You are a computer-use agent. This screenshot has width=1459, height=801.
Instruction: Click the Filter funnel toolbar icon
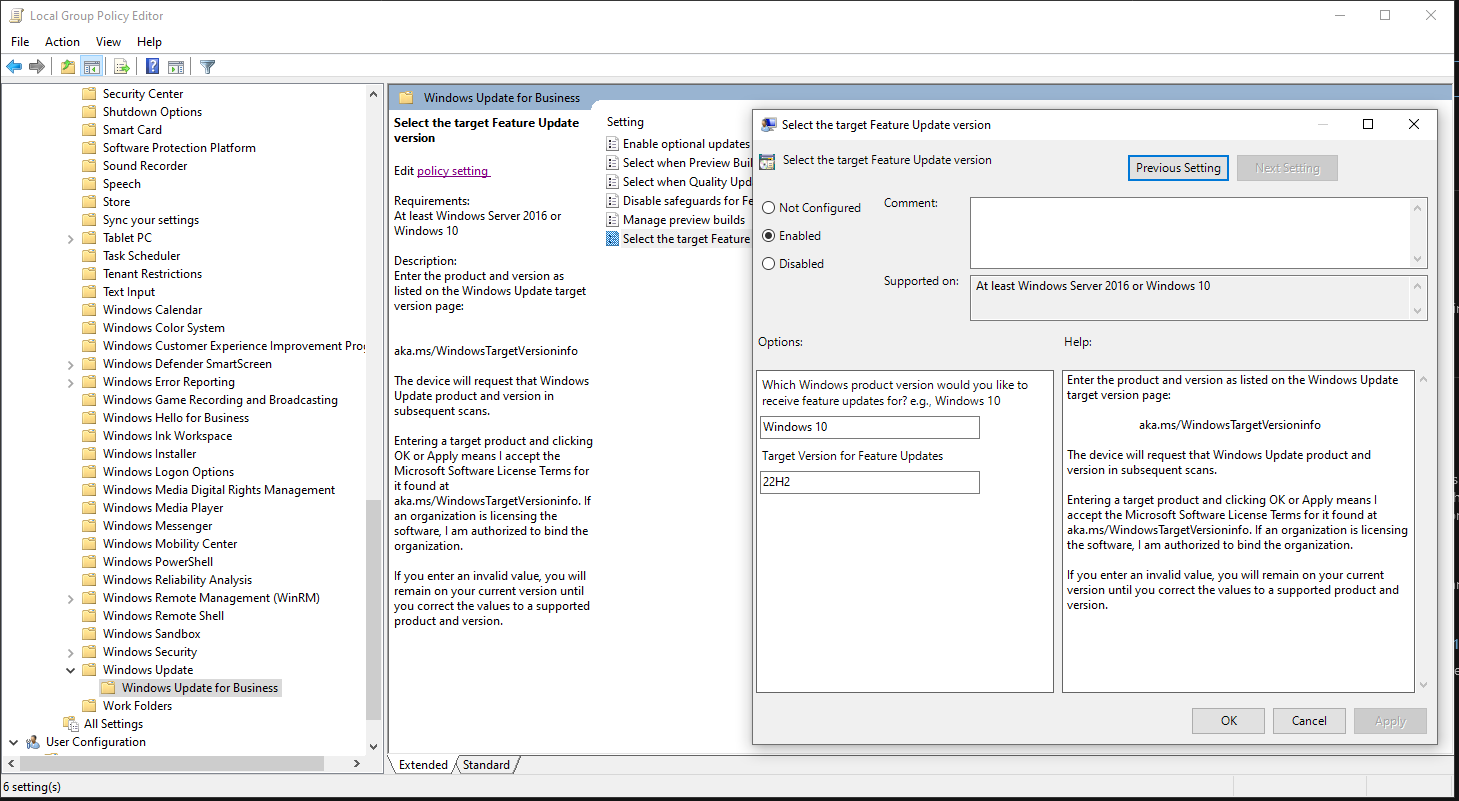[207, 67]
